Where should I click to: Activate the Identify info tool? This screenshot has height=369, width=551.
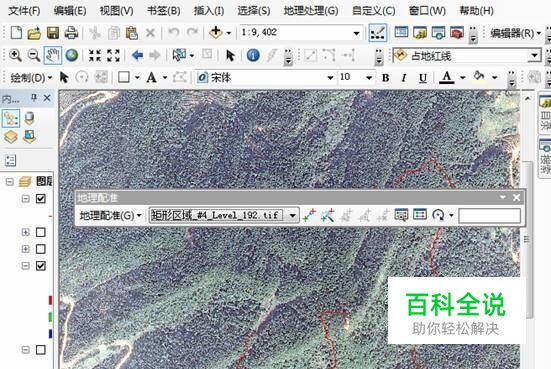(x=253, y=55)
